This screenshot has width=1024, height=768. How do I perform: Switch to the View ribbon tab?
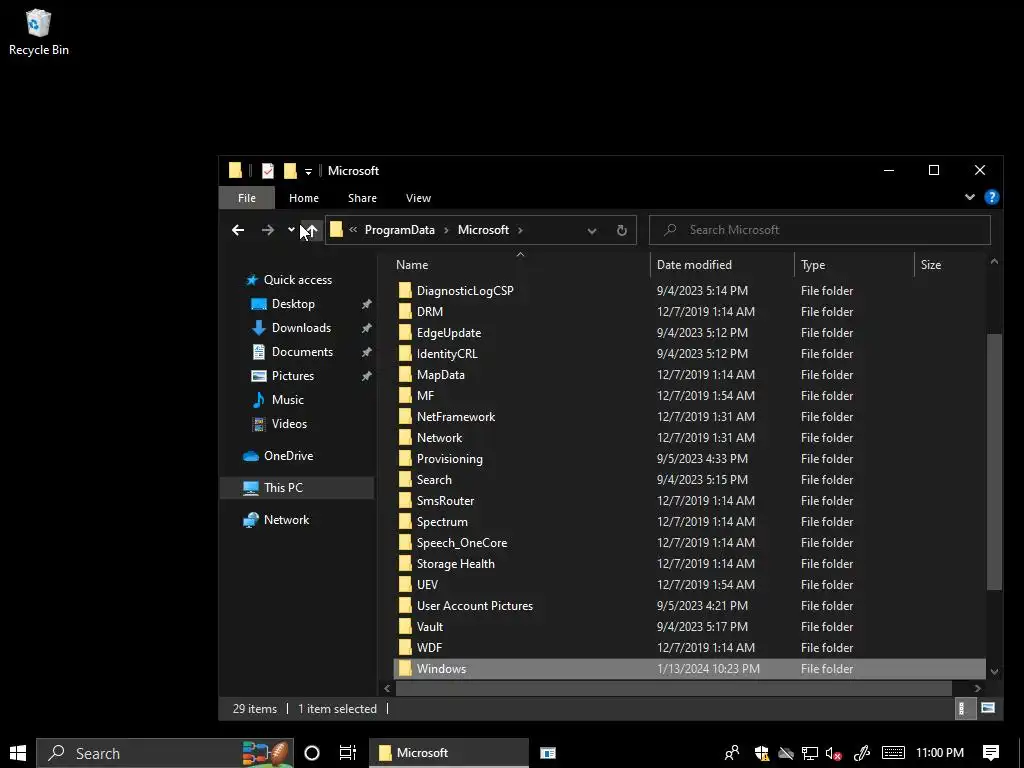pyautogui.click(x=418, y=198)
